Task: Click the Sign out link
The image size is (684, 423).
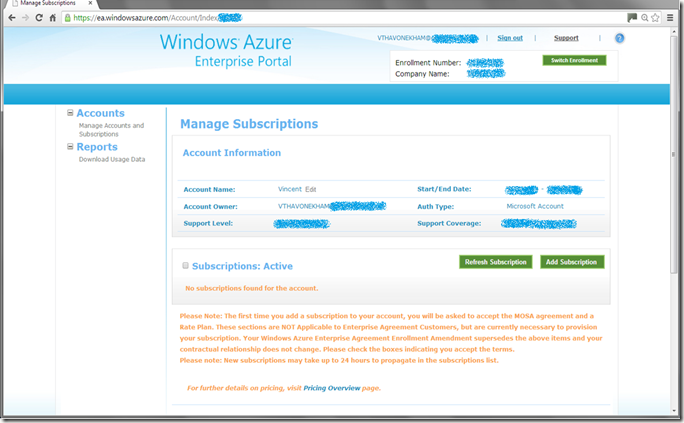Action: [510, 38]
